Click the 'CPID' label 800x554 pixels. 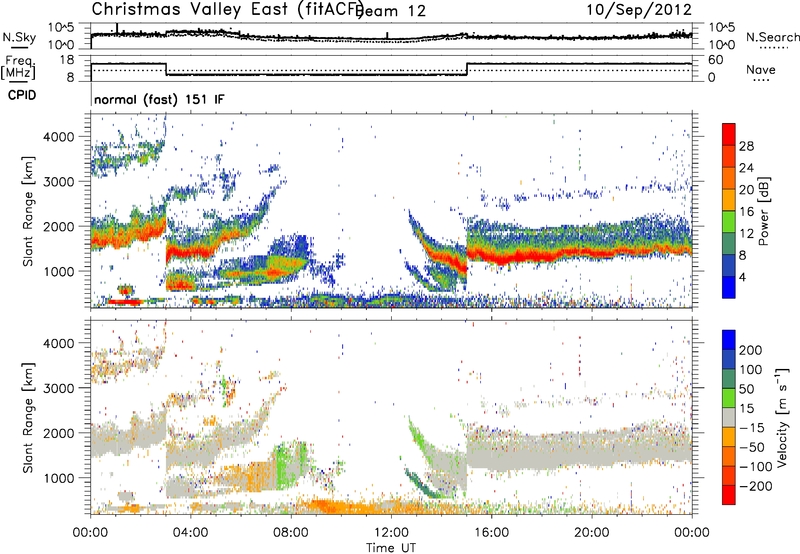(22, 95)
